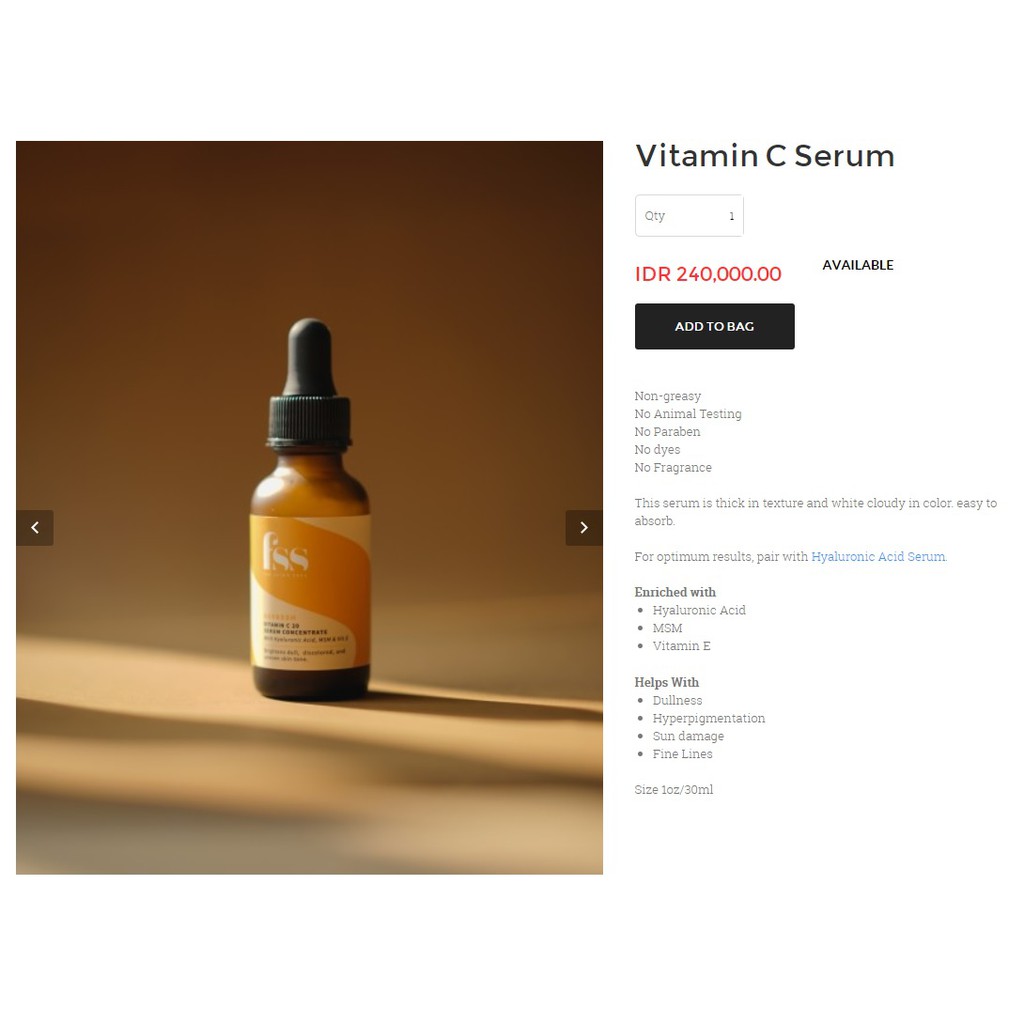Click the No Animal Testing line
1024x1024 pixels.
(688, 413)
